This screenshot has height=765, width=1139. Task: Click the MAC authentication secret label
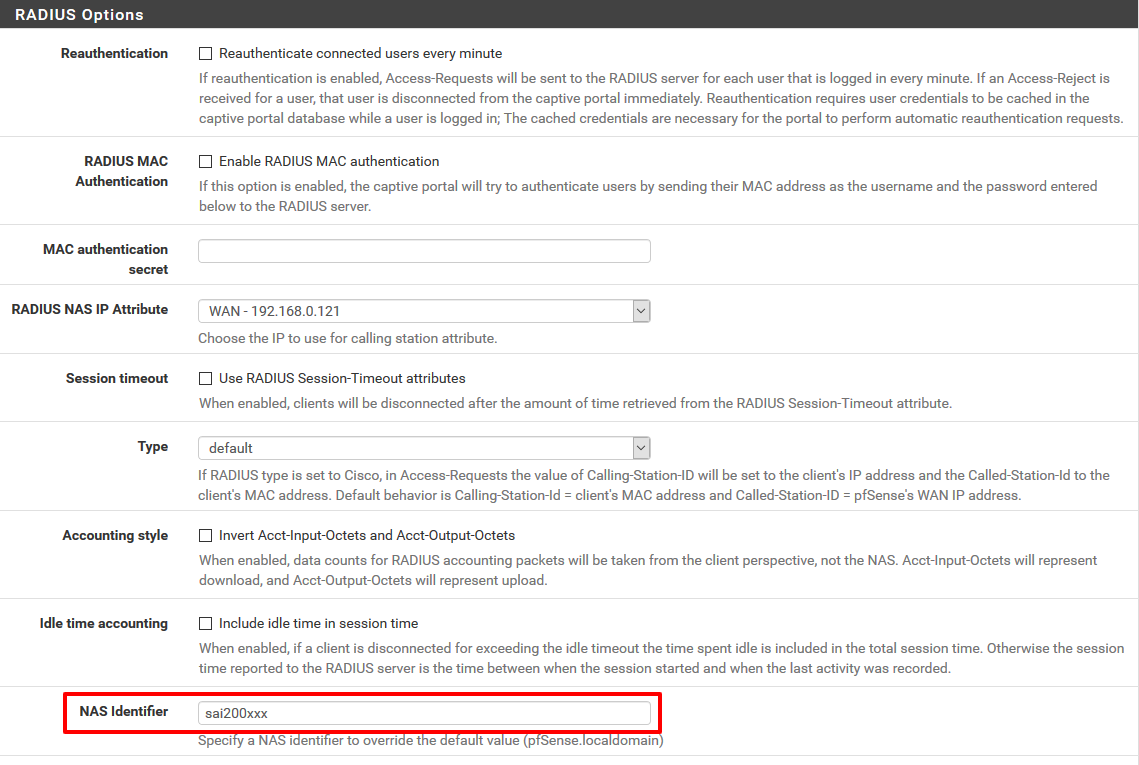[x=105, y=259]
